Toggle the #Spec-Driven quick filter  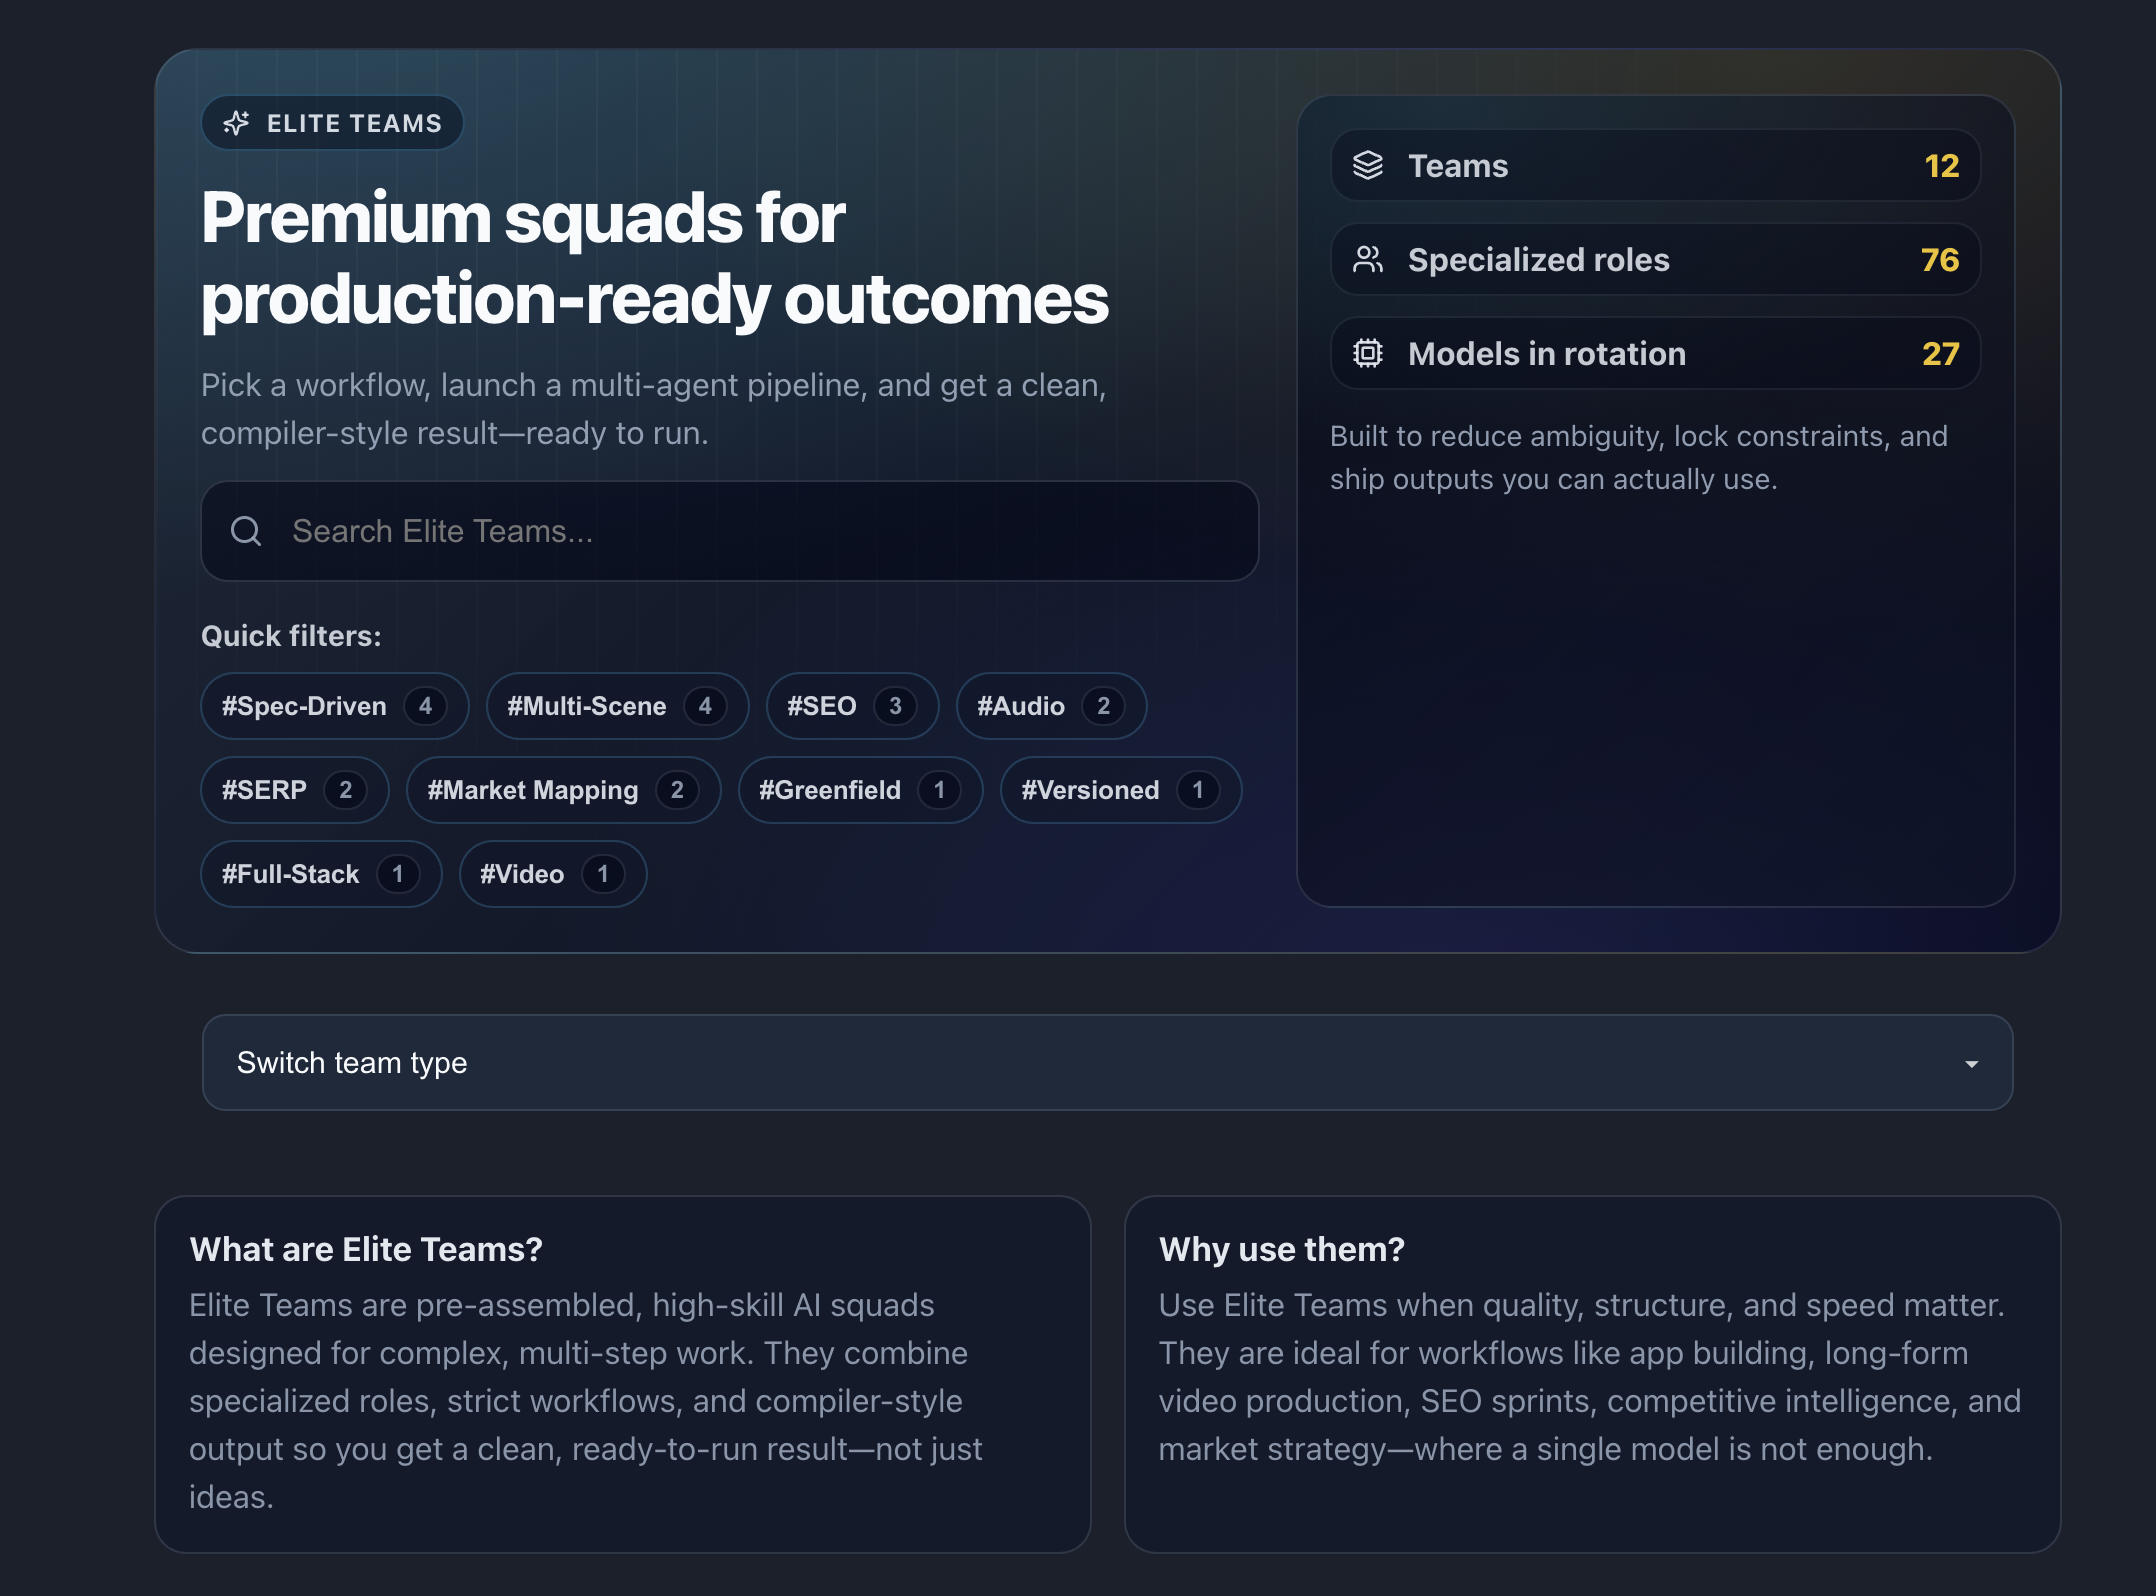(333, 706)
